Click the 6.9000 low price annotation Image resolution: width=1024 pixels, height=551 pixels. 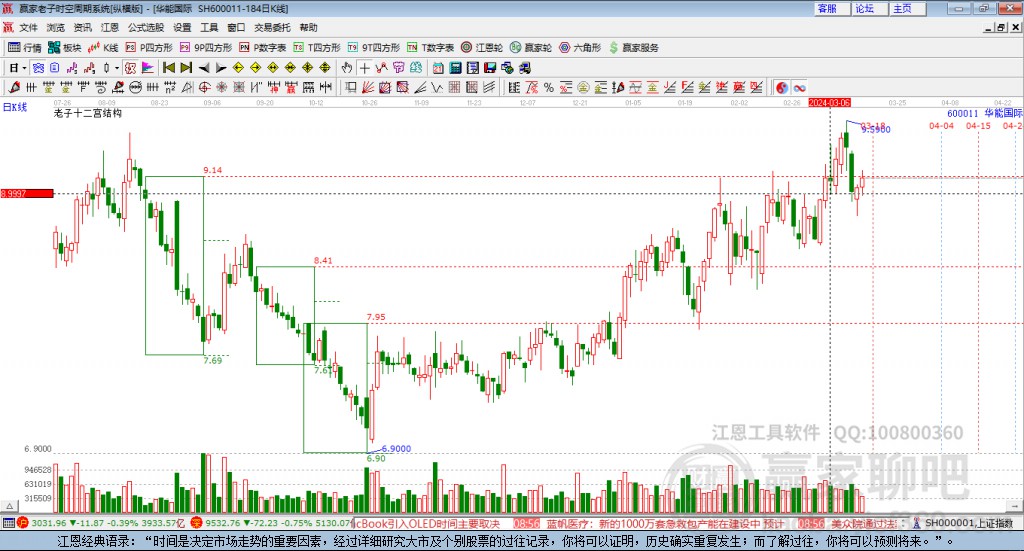pos(396,449)
